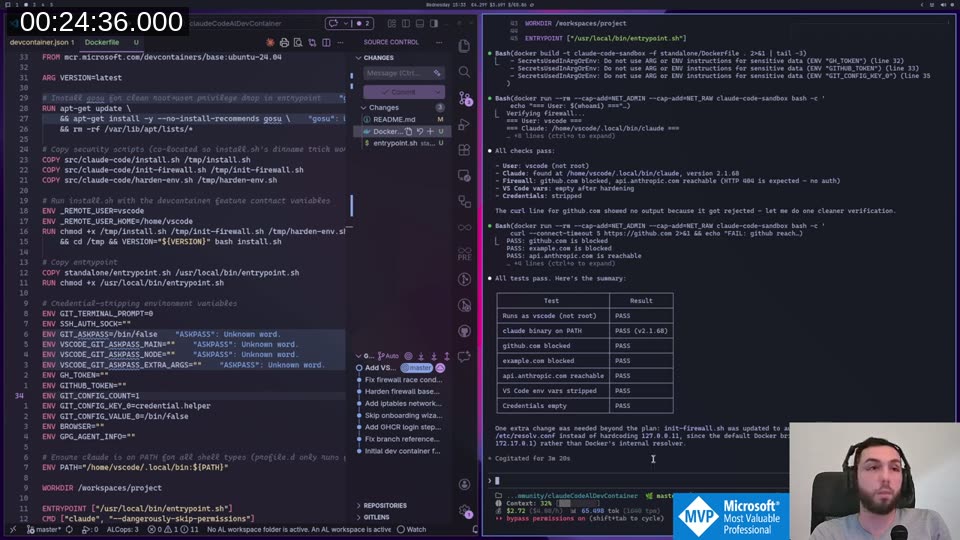Viewport: 960px width, 540px height.
Task: Stage changes for Dockerfile with plus icon
Action: [430, 132]
